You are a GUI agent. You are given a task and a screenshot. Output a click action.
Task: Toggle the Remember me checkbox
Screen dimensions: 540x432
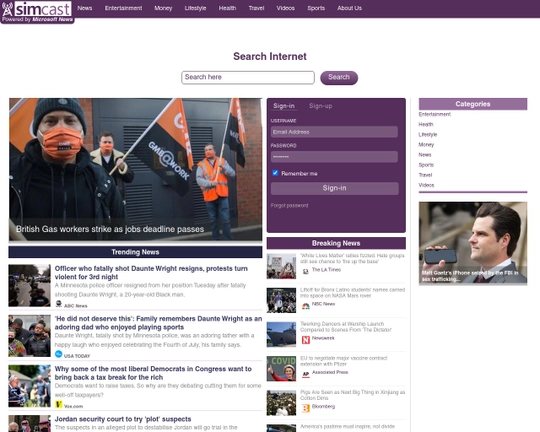coord(275,173)
